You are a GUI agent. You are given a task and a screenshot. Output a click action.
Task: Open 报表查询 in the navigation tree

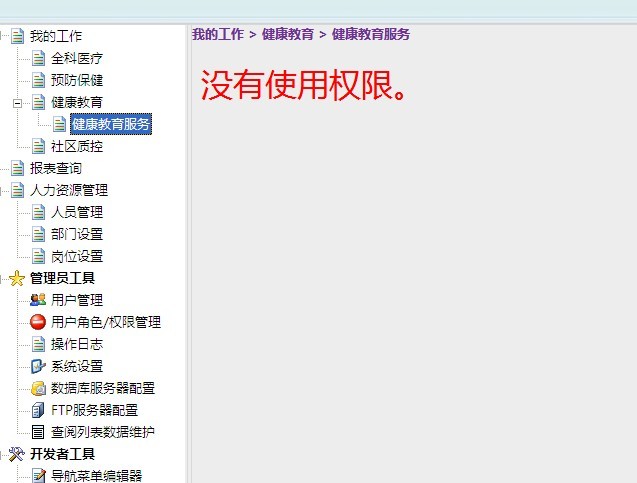56,168
